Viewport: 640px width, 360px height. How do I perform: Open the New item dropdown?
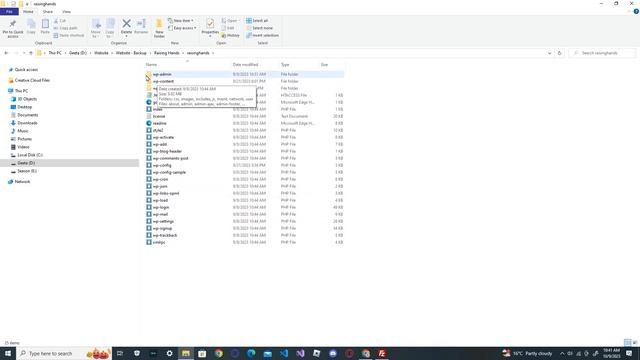pyautogui.click(x=181, y=21)
